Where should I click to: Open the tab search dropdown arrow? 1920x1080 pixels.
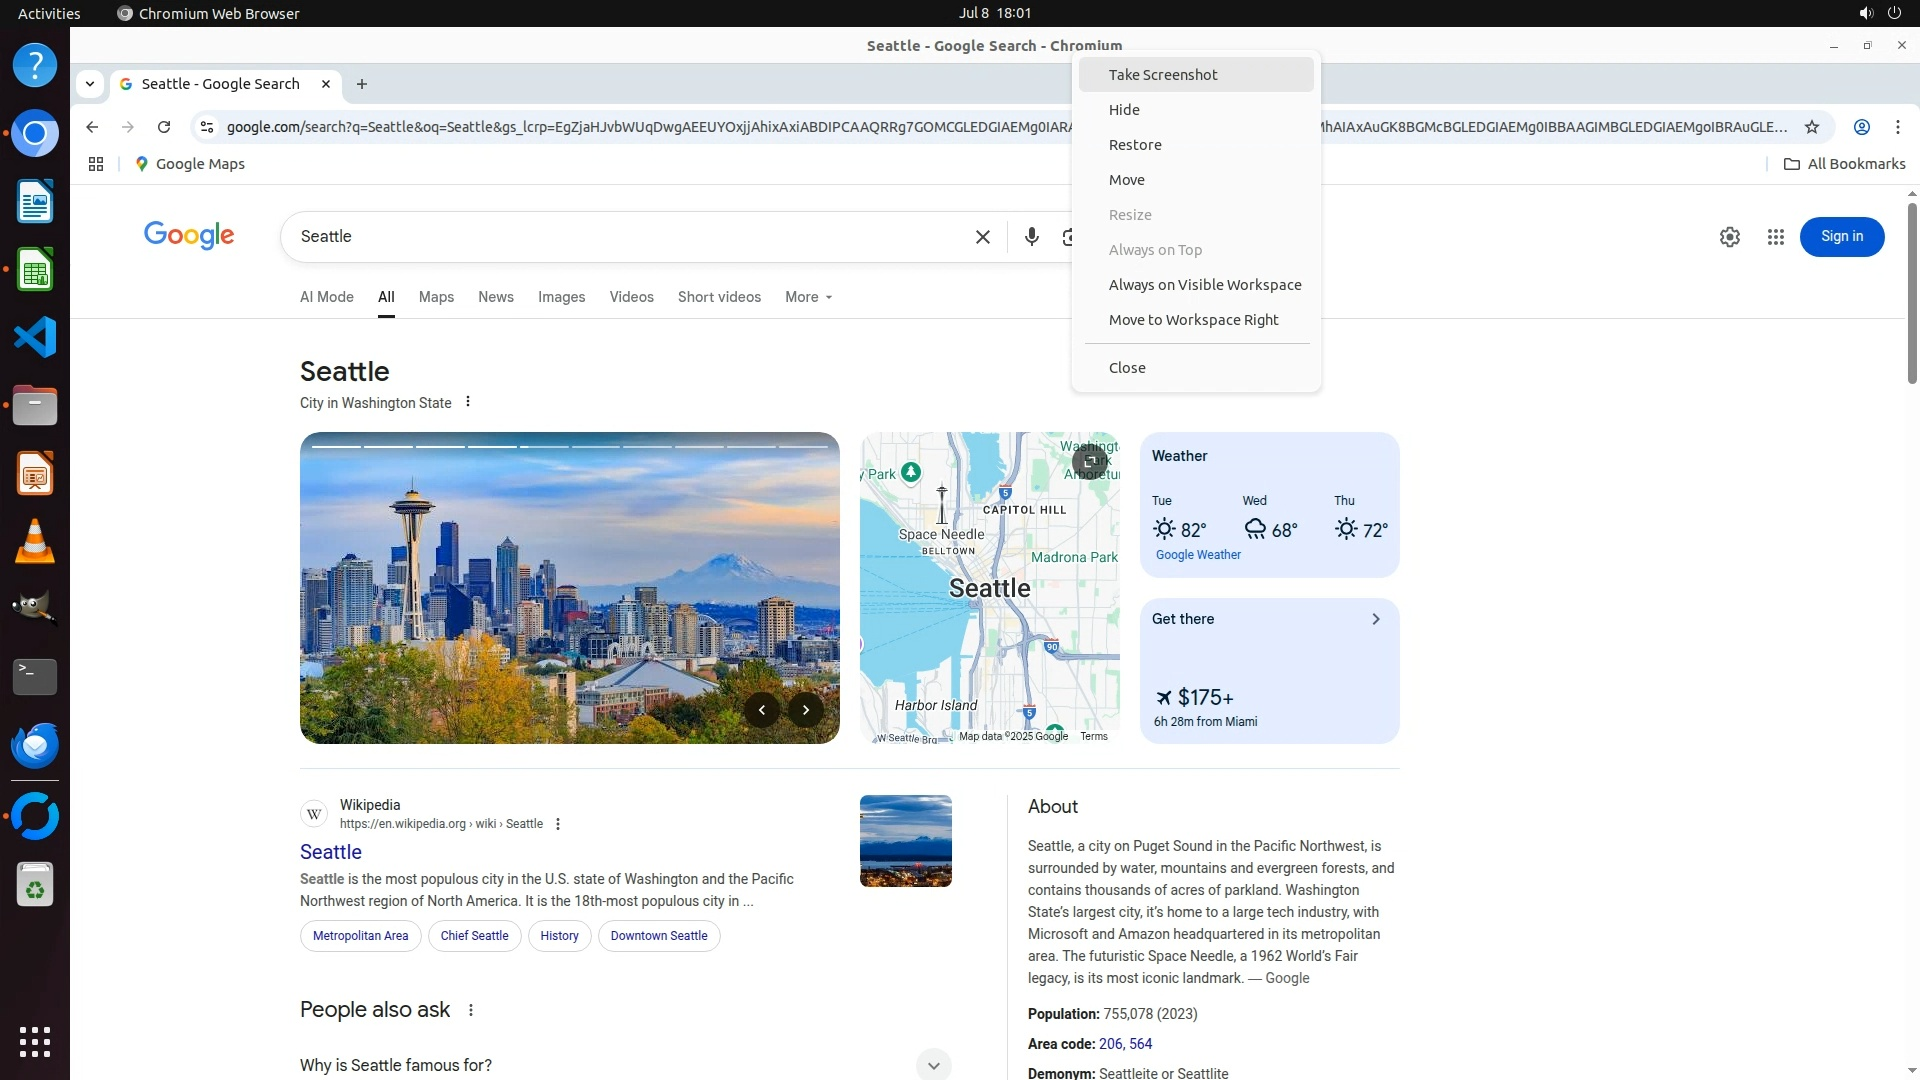click(x=90, y=84)
